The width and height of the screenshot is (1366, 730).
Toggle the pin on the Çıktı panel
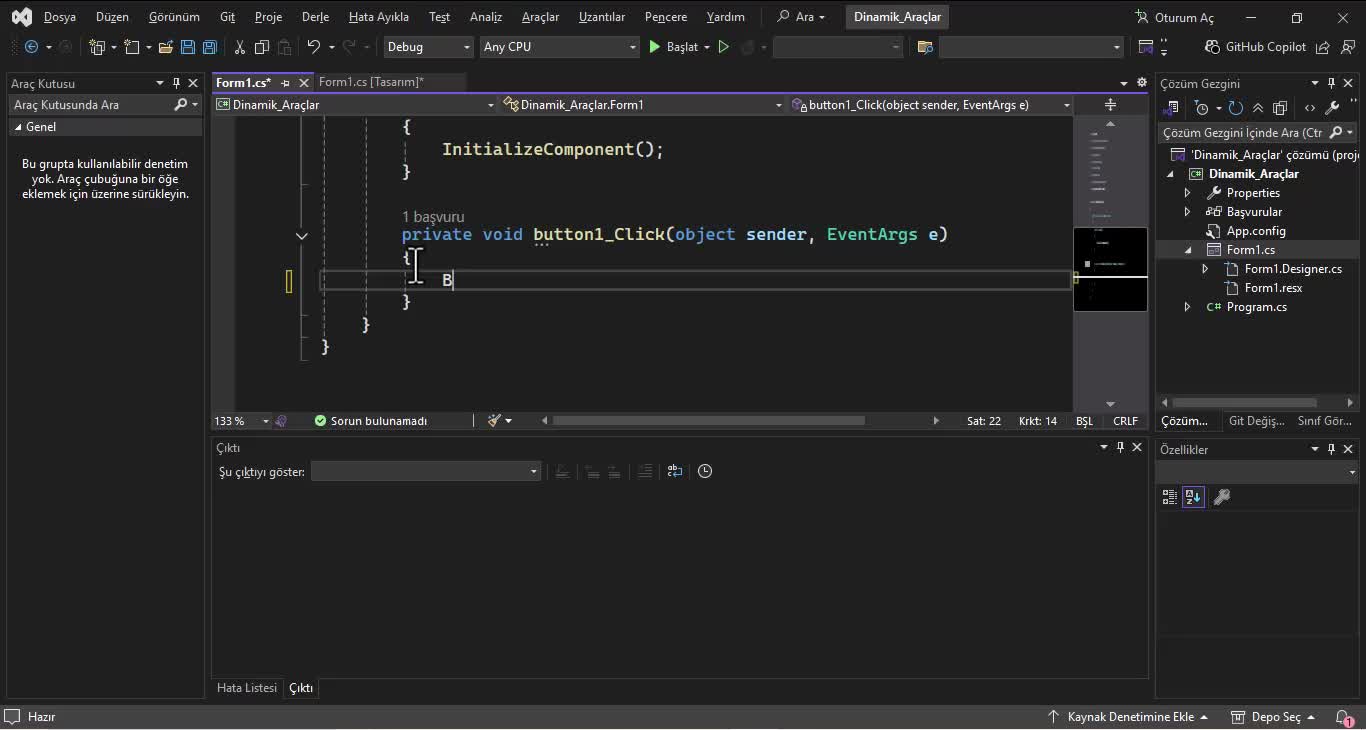pyautogui.click(x=1120, y=447)
